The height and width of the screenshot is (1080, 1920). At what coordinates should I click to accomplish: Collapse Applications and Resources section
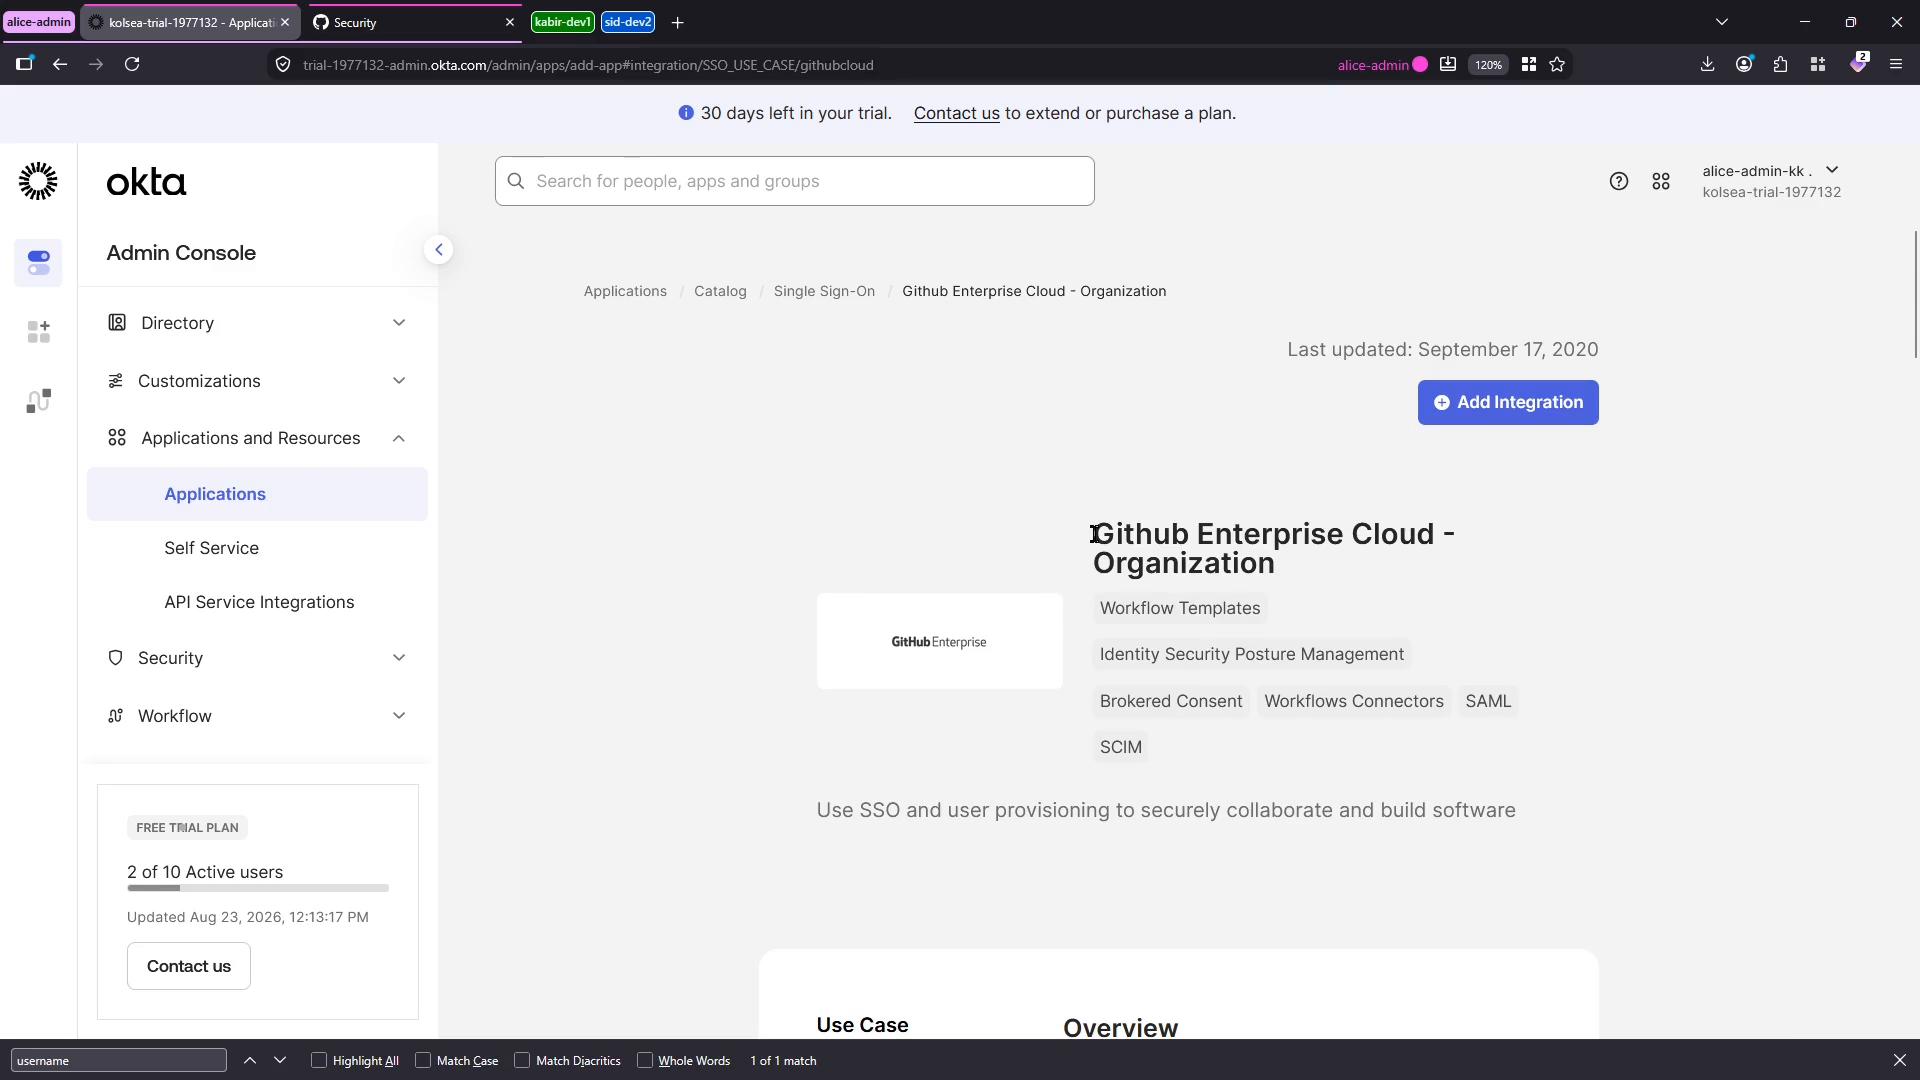257,438
